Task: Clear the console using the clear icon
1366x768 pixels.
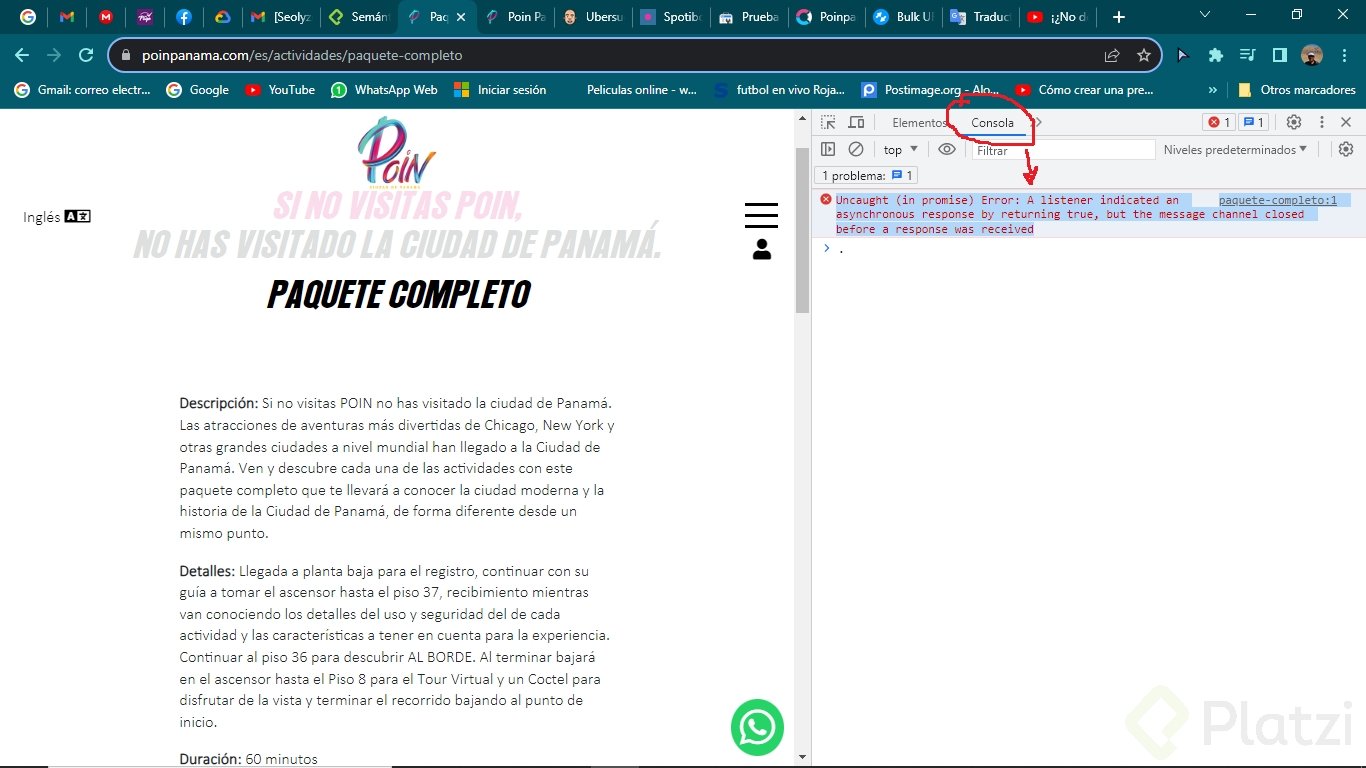Action: coord(856,149)
